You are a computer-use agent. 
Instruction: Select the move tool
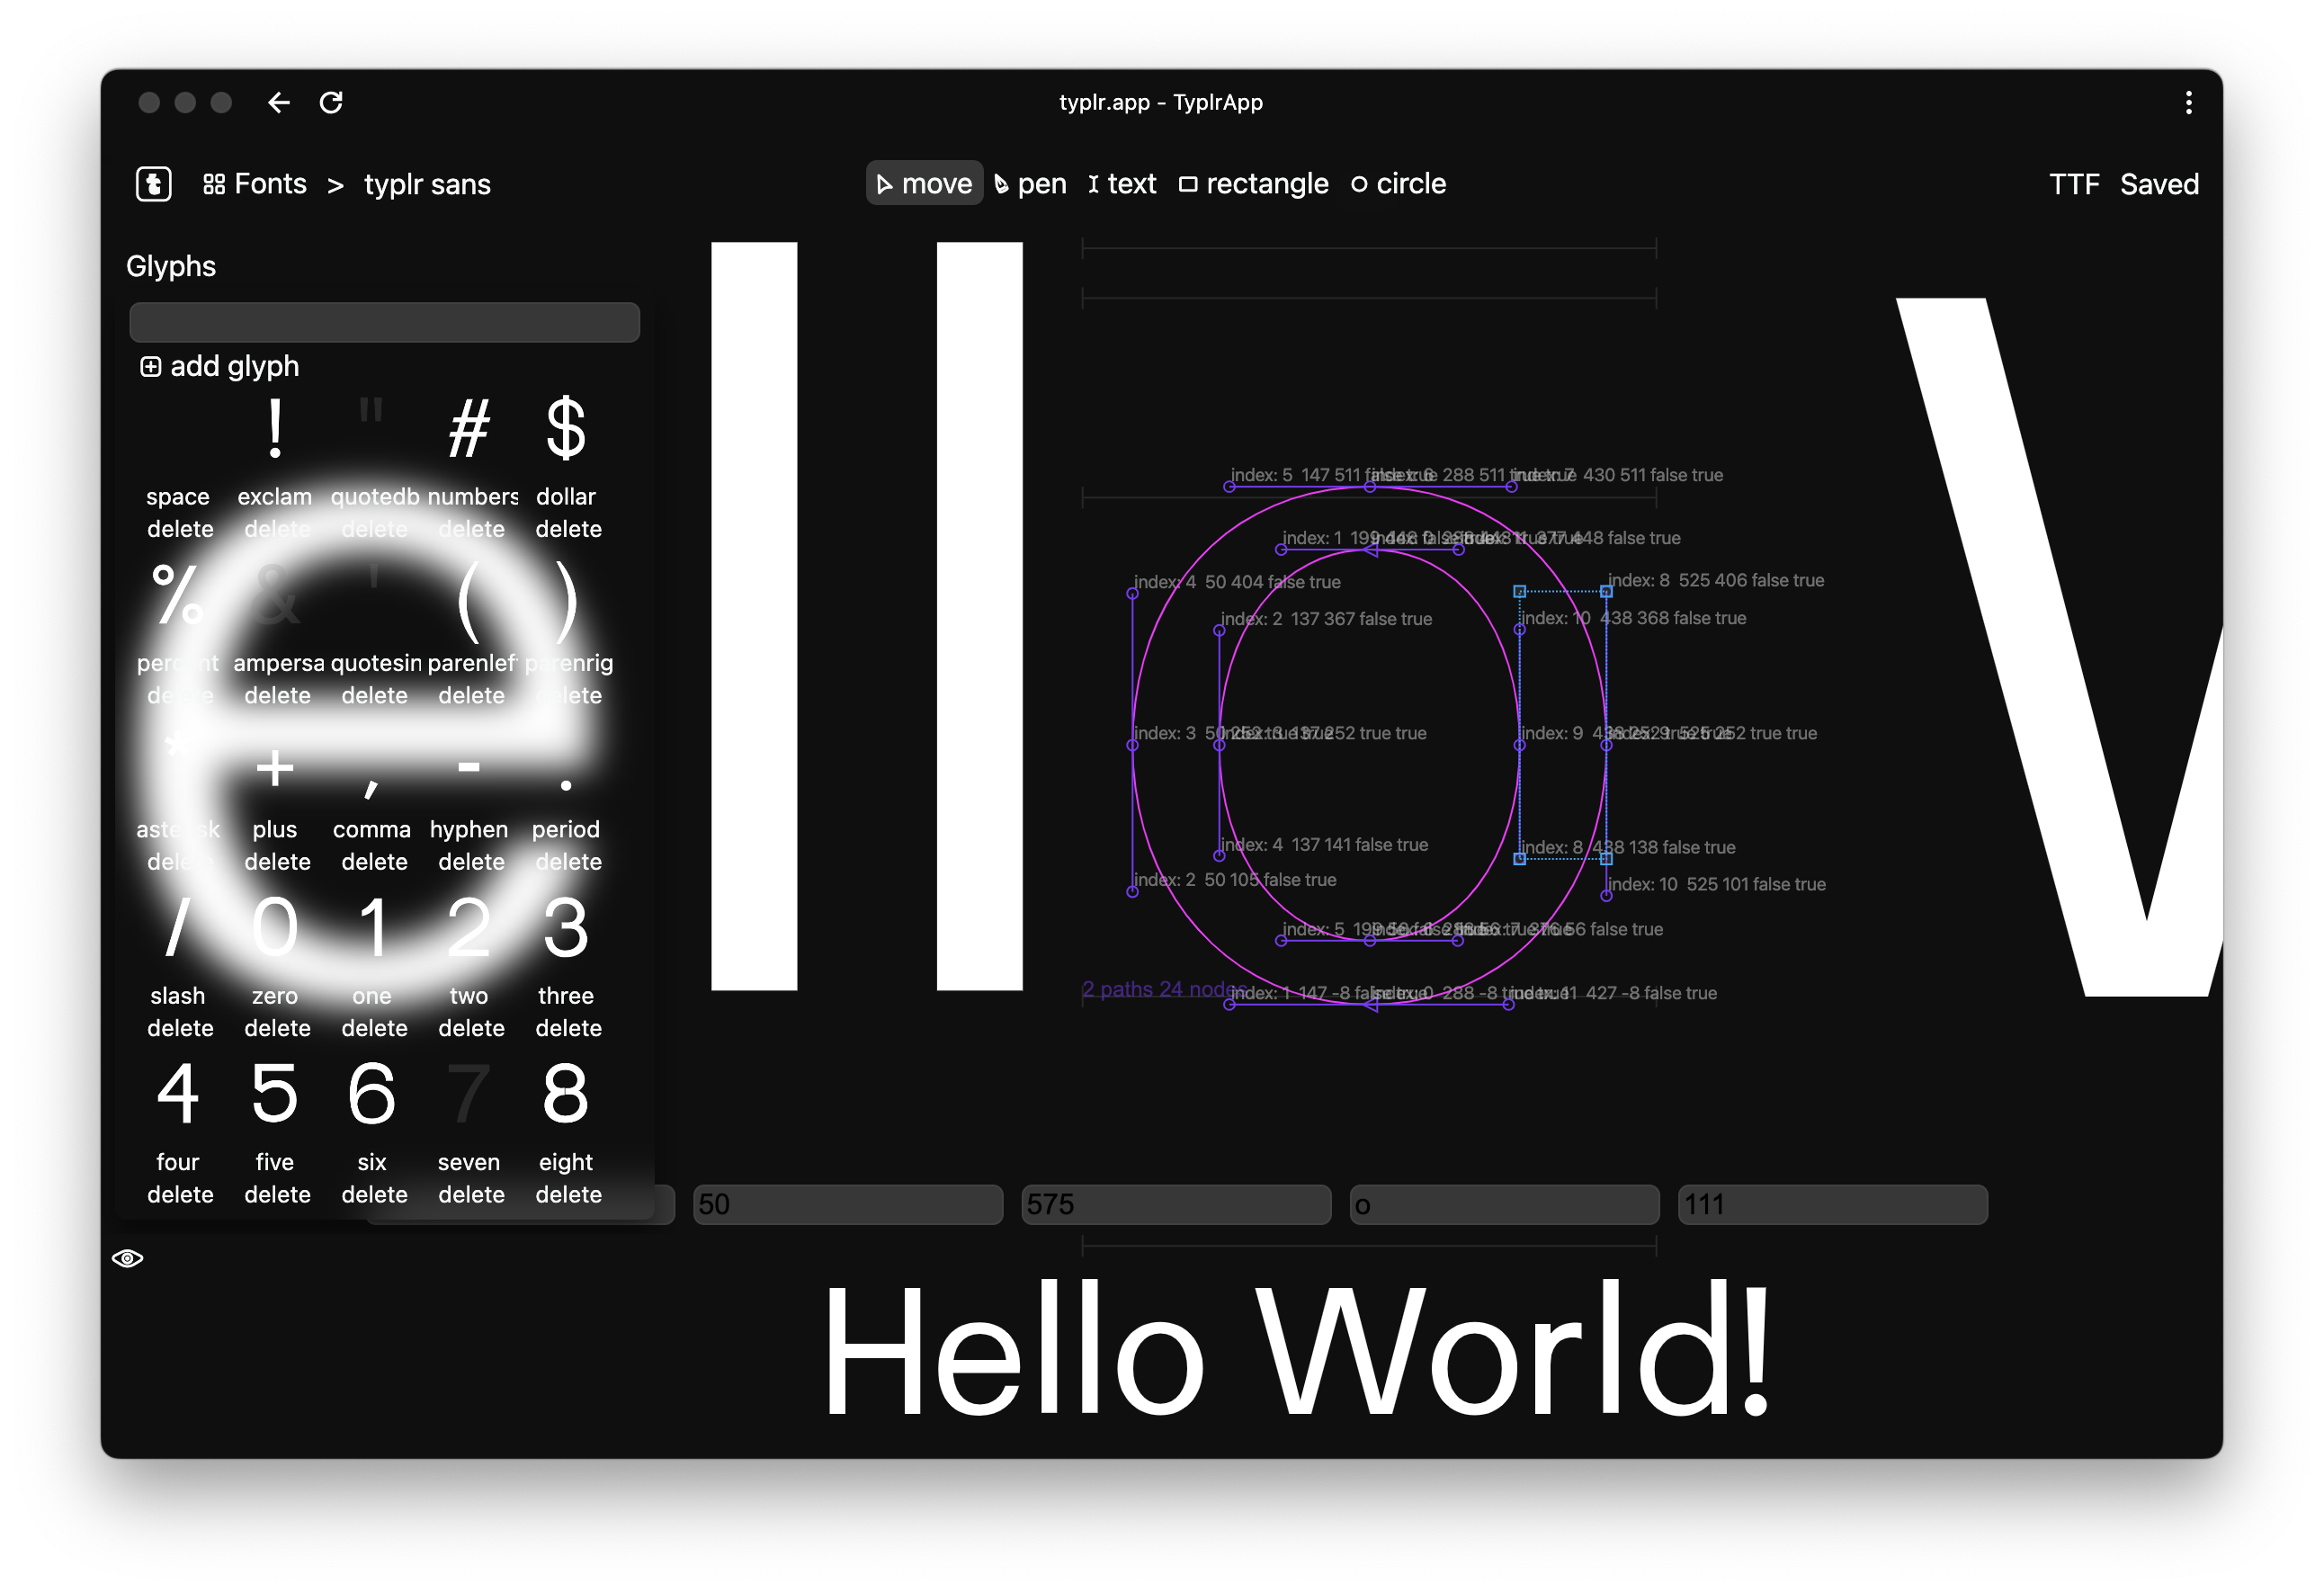pos(924,184)
